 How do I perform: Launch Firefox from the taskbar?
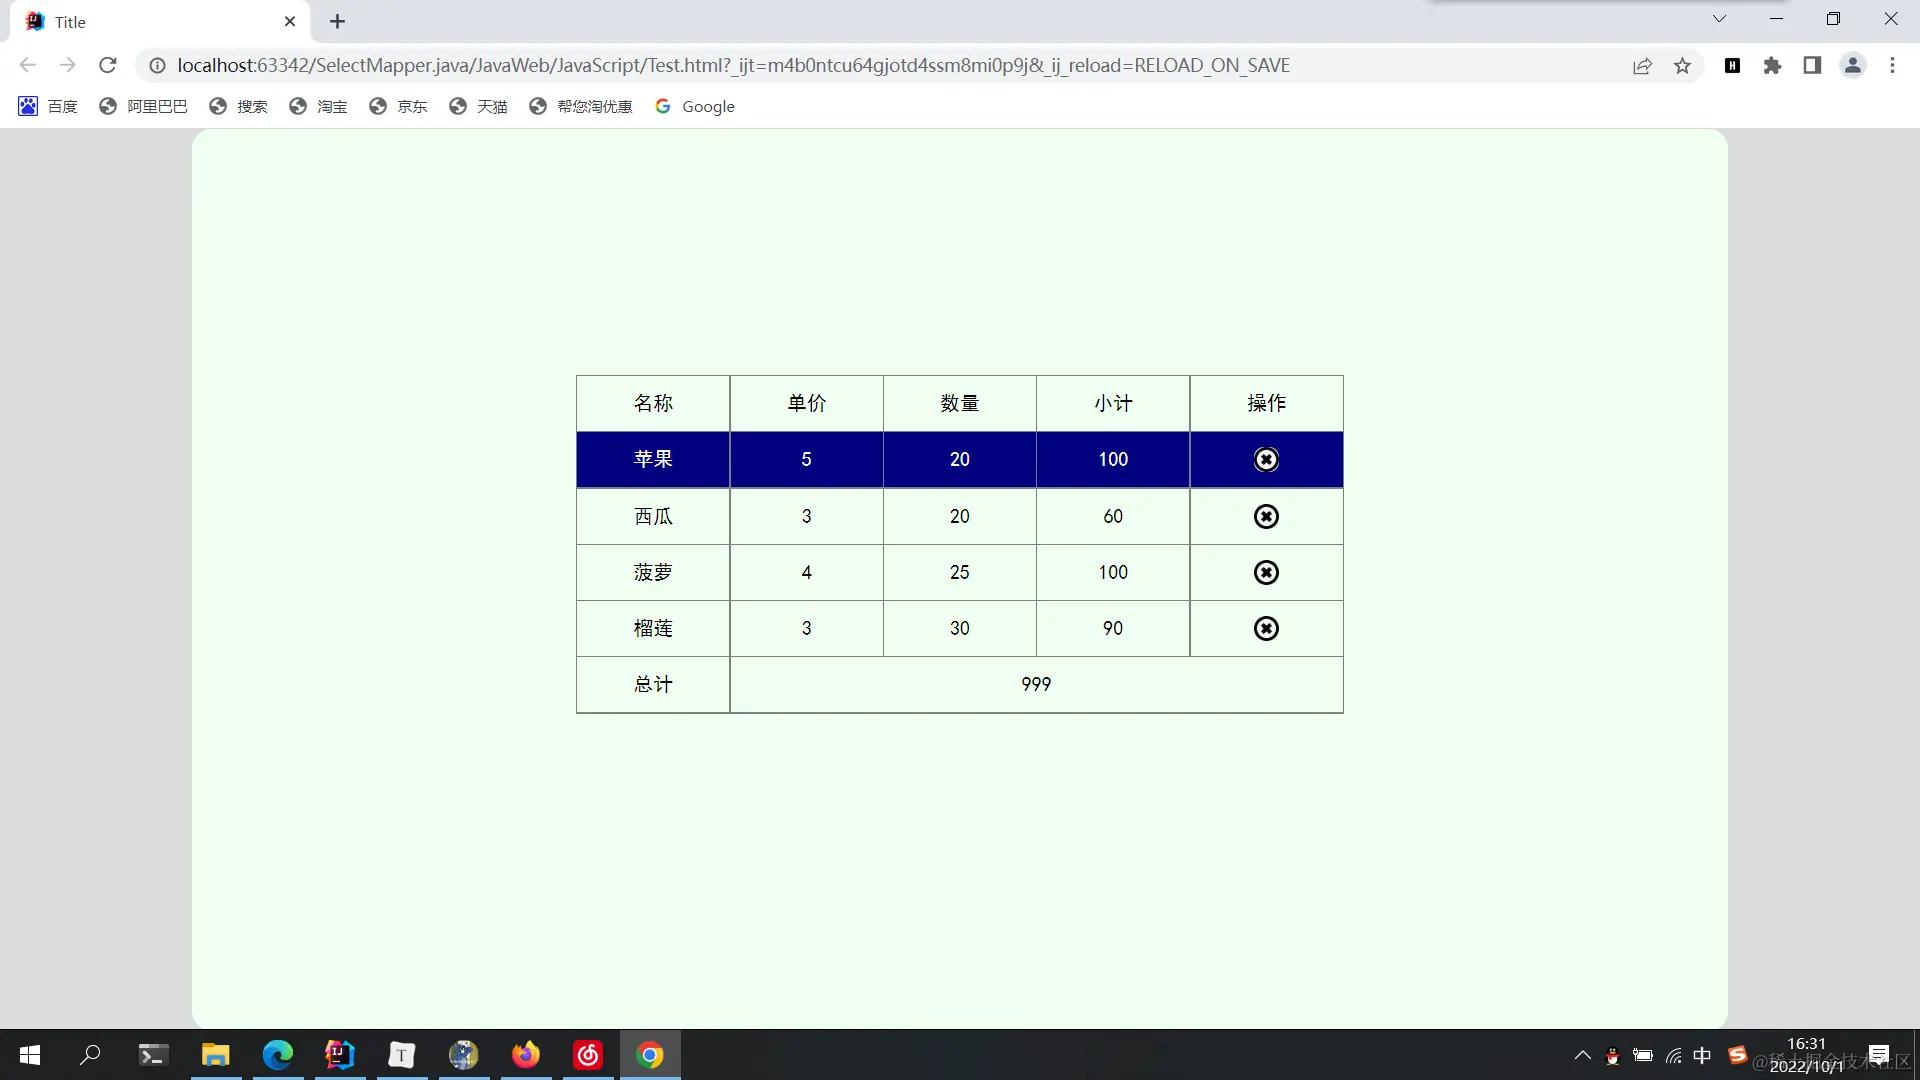525,1054
